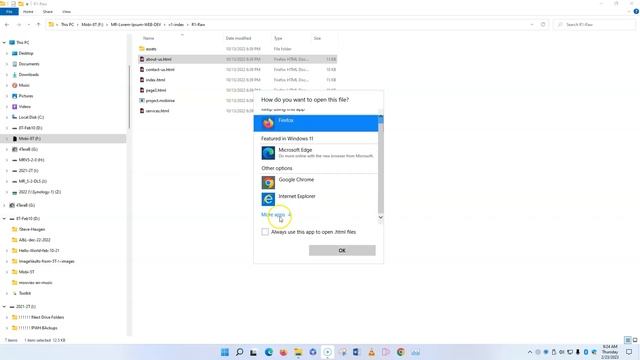
Task: Open address bar history dropdown
Action: click(x=531, y=25)
